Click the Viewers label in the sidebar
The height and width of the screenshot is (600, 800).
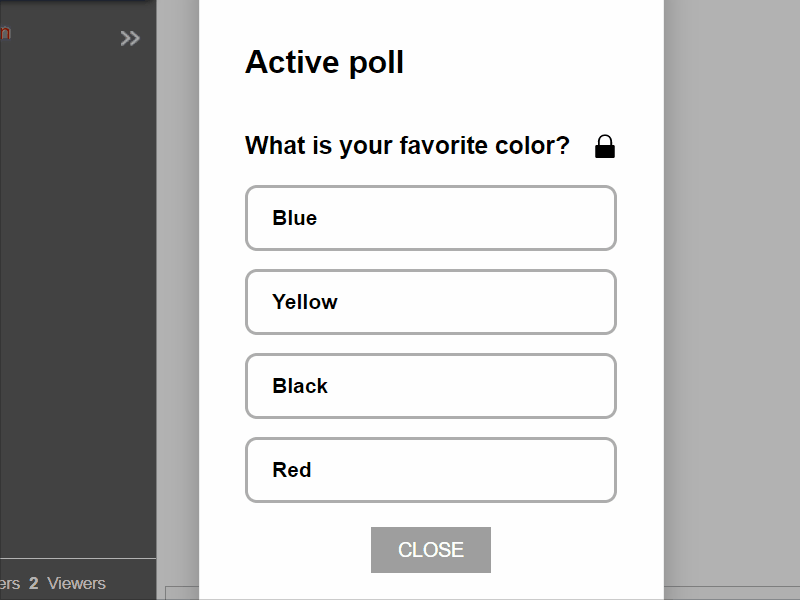coord(76,583)
